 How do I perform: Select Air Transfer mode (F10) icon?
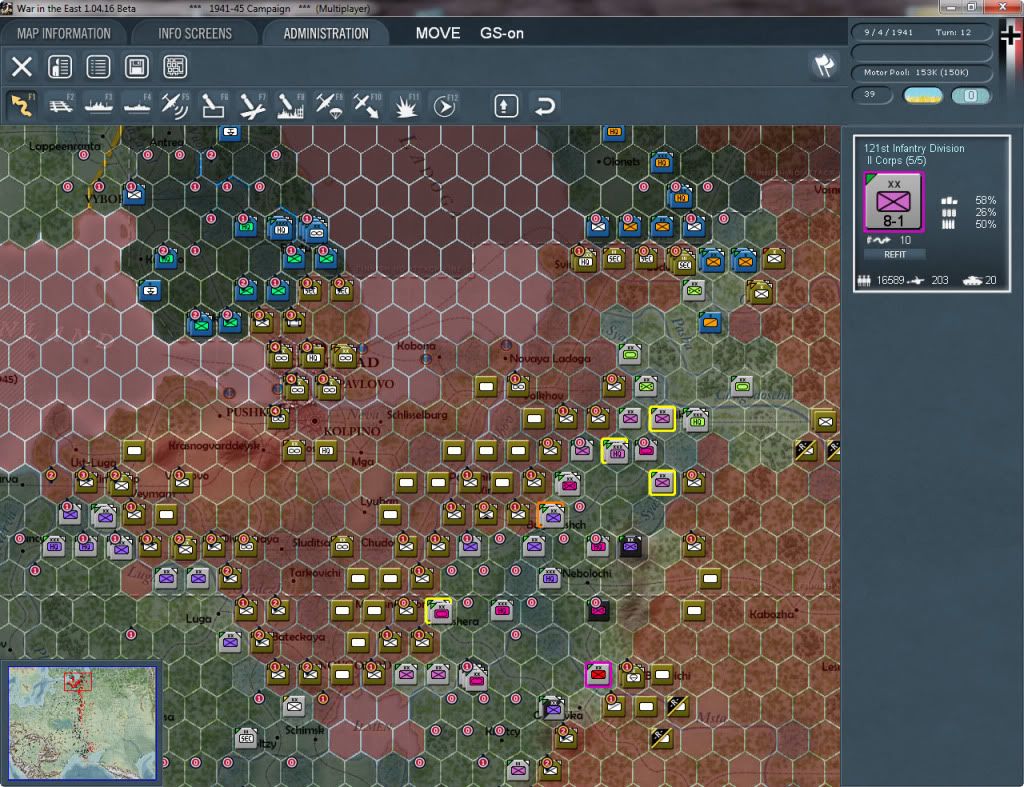pyautogui.click(x=366, y=105)
